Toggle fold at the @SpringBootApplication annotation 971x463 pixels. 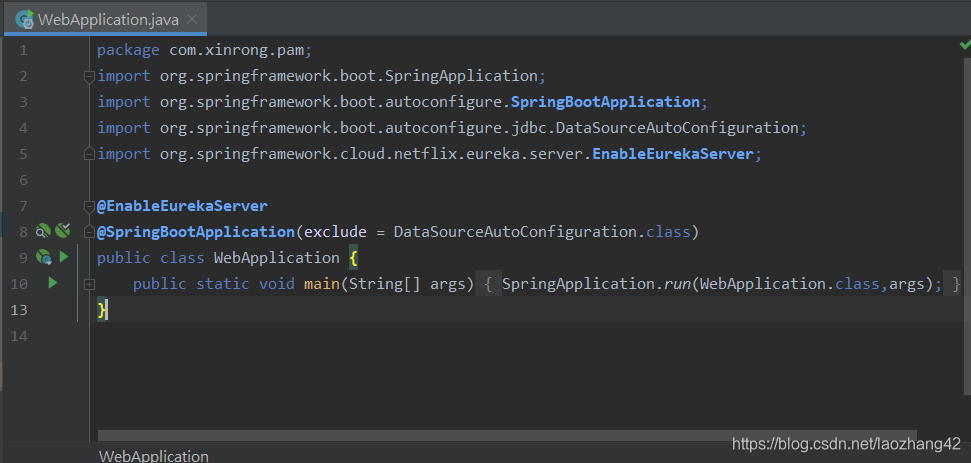[x=89, y=232]
